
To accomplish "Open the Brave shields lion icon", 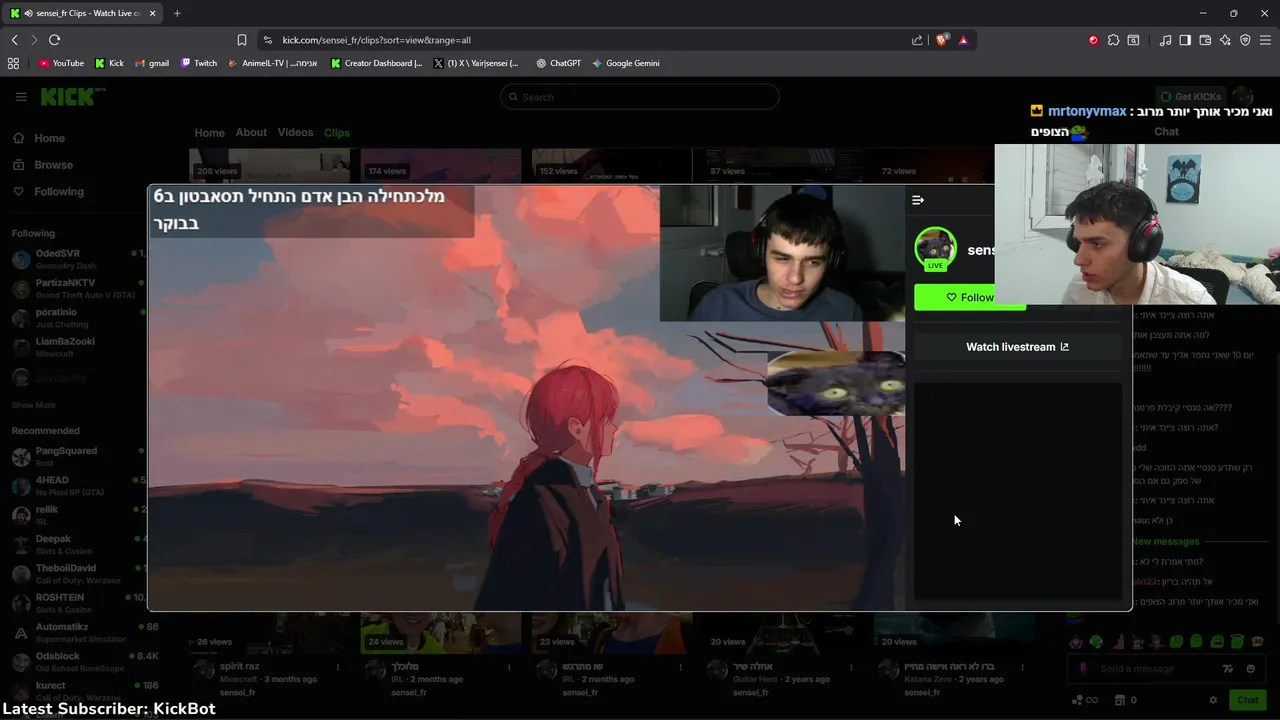I will coord(941,40).
